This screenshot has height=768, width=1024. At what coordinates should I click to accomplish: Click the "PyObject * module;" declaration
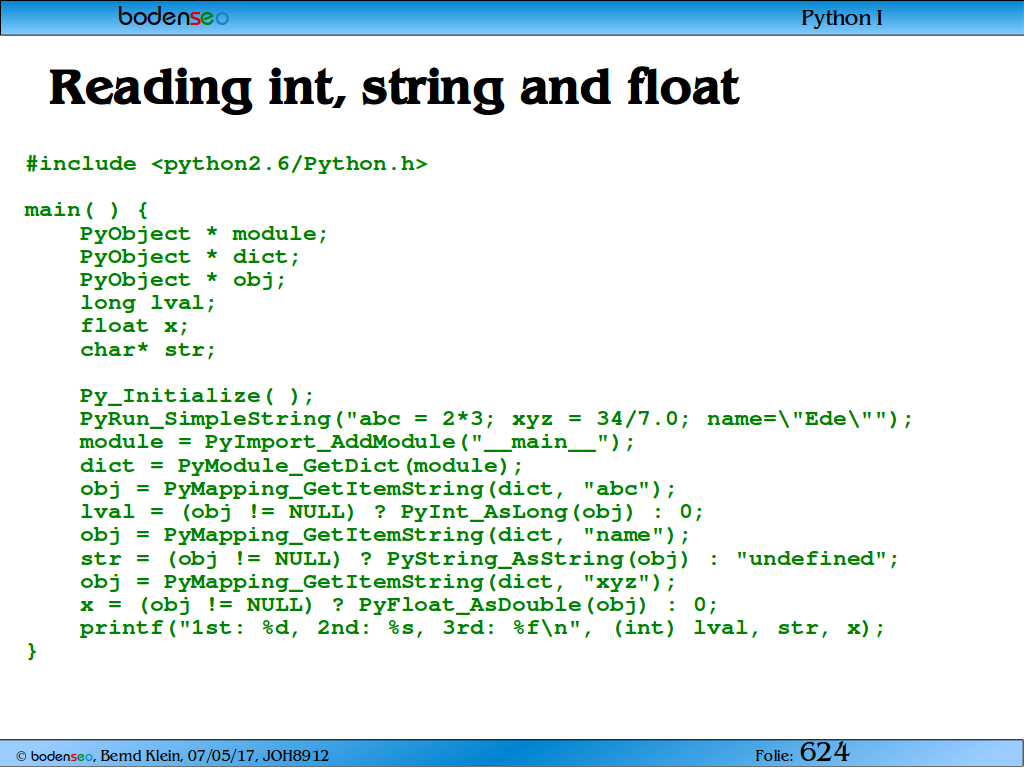[203, 234]
